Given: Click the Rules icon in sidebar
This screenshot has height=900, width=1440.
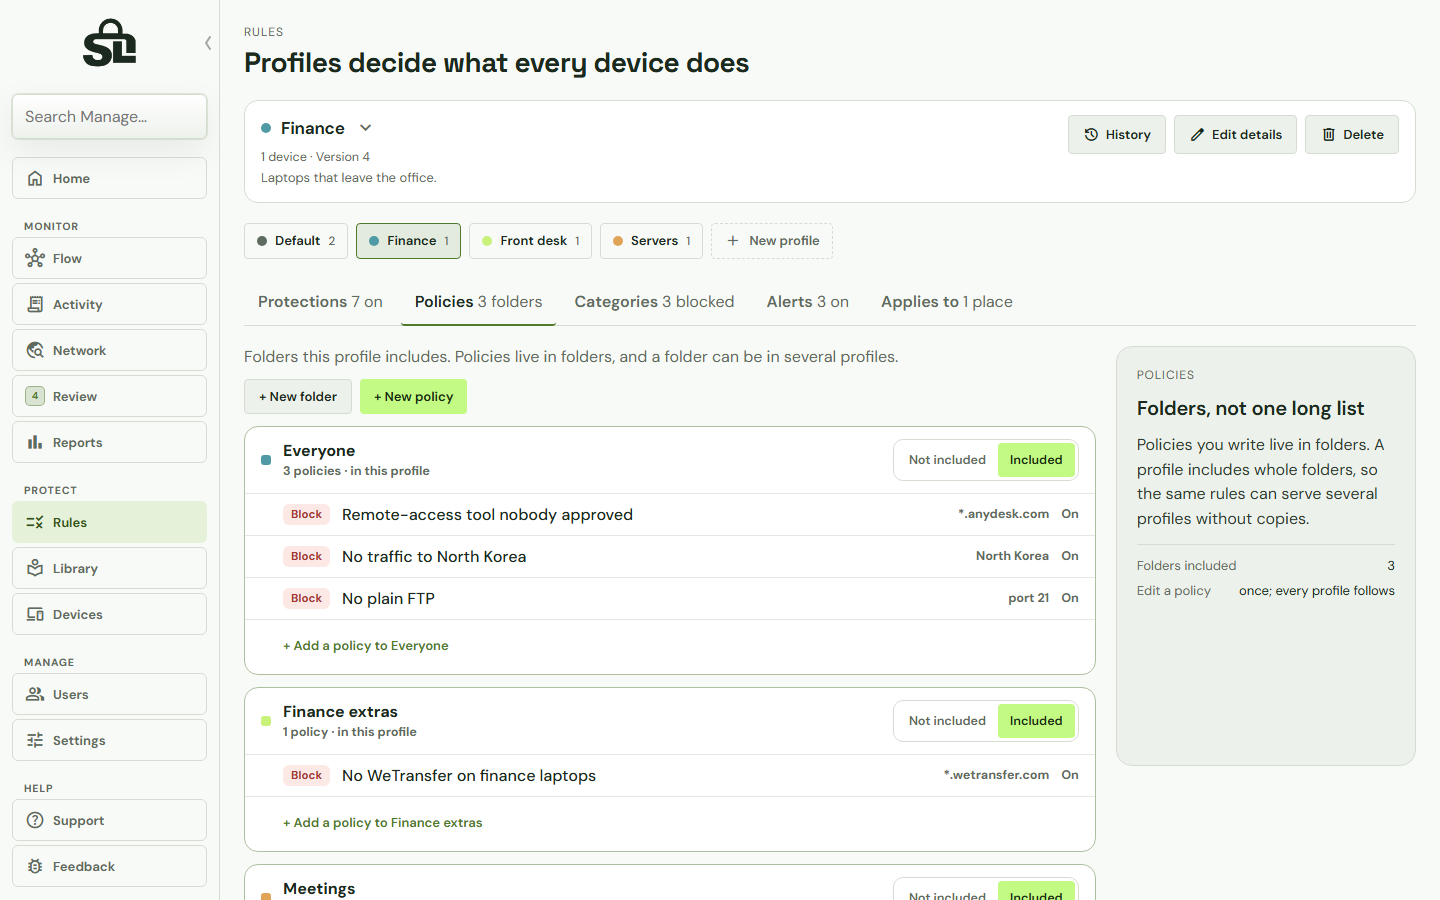Looking at the screenshot, I should [35, 522].
